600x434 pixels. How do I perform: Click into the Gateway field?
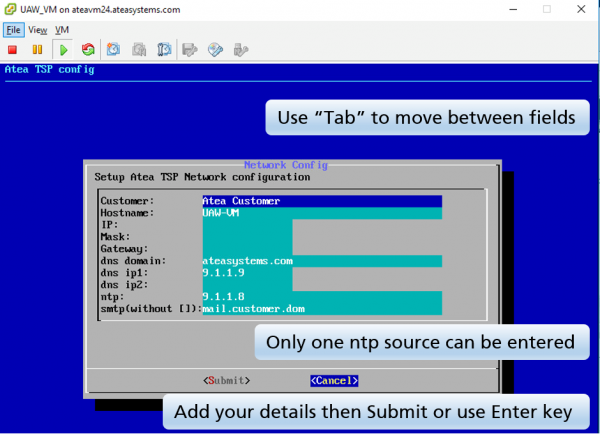tap(248, 249)
